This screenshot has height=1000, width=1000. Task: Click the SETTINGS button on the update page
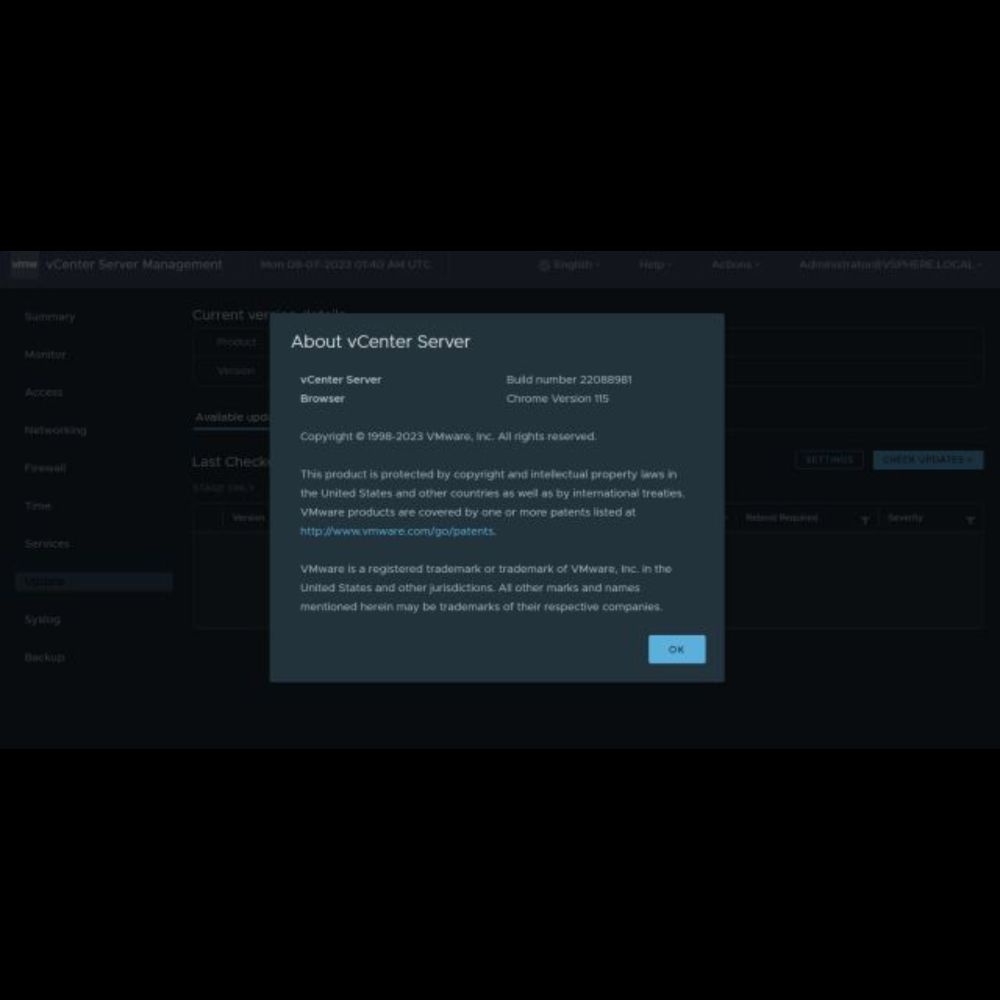[x=829, y=460]
